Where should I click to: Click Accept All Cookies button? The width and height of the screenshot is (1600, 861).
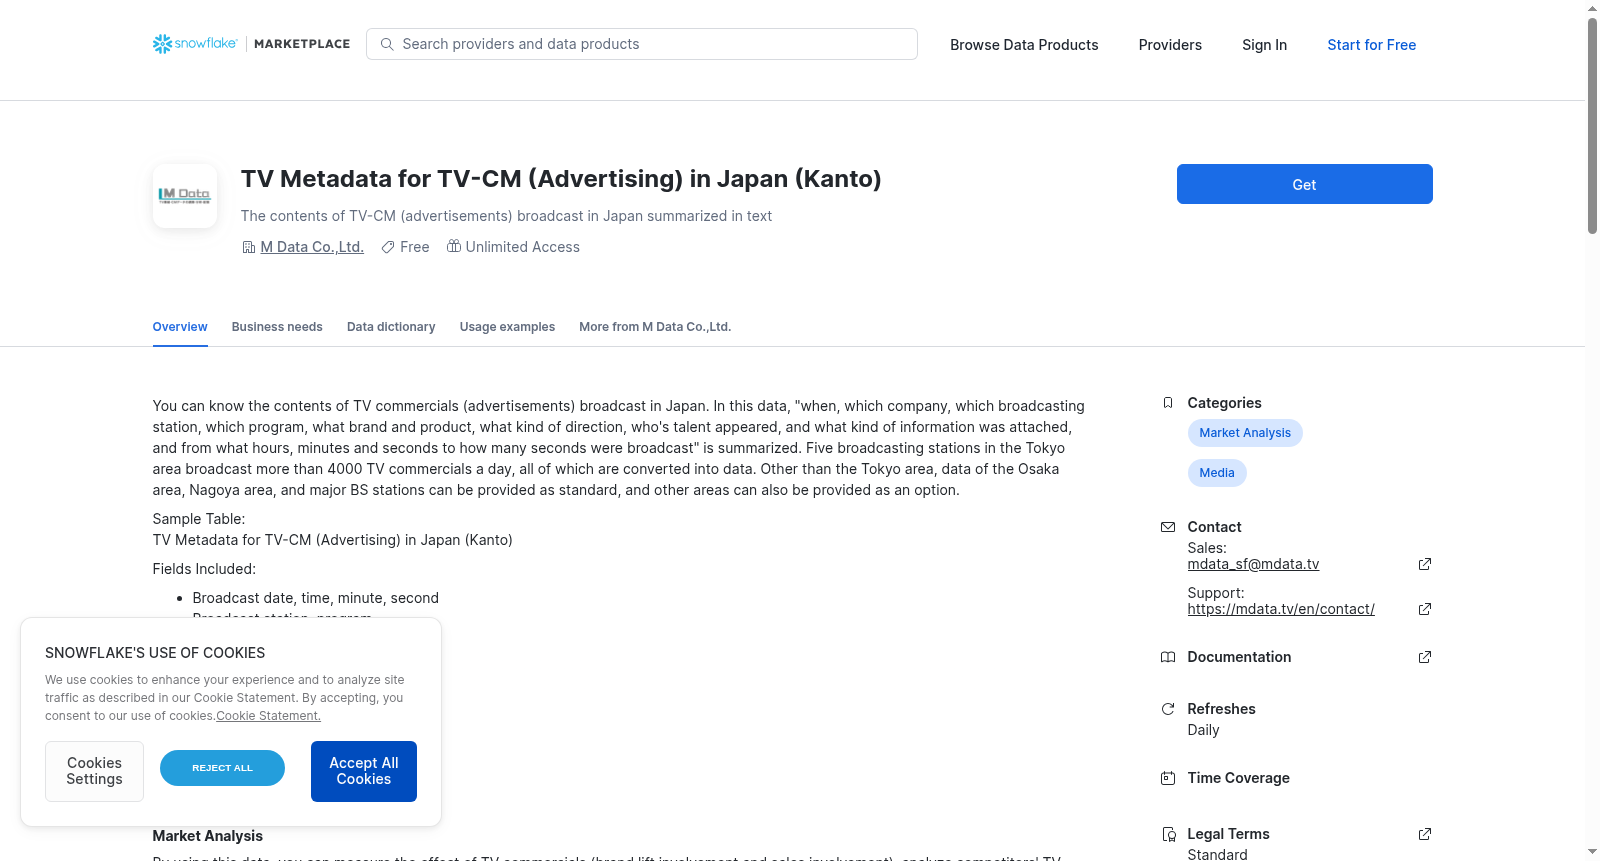[x=364, y=771]
